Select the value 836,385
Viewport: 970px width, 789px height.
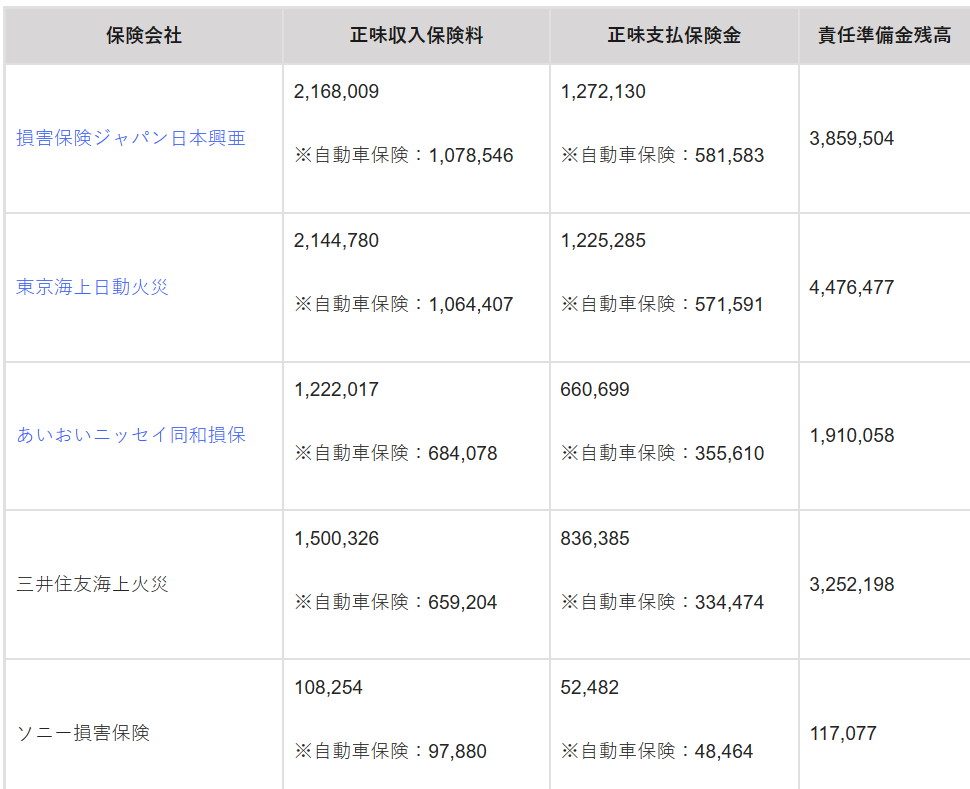coord(595,539)
